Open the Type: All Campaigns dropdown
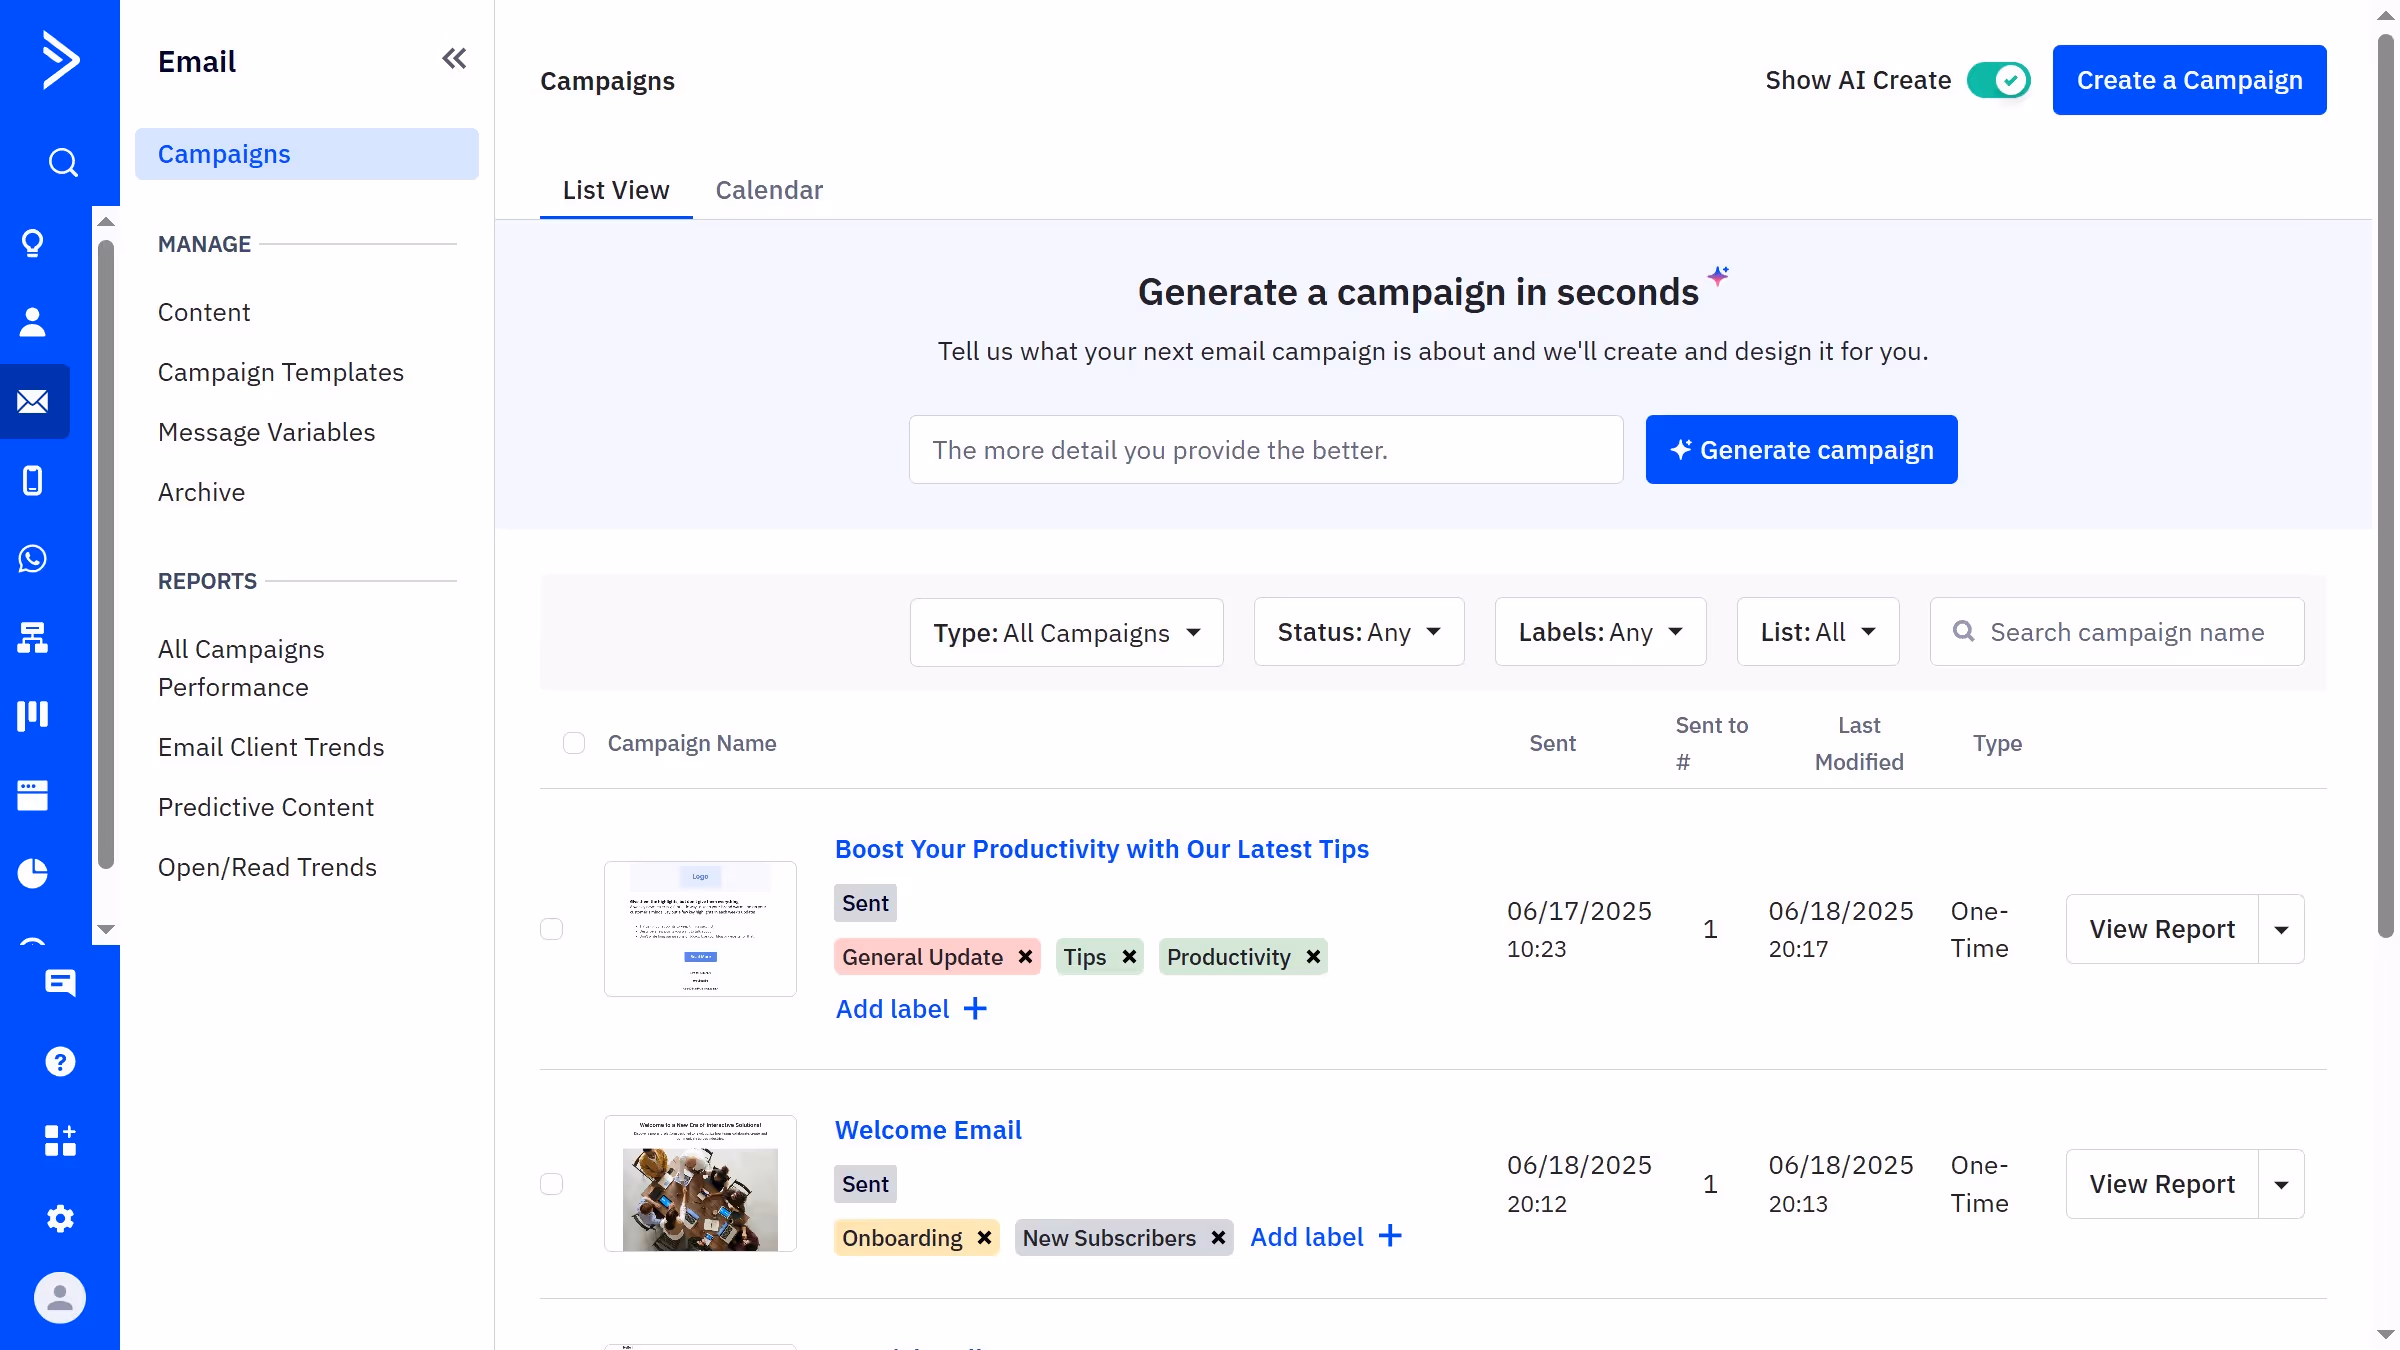Screen dimensions: 2400x1350 (x=1066, y=633)
